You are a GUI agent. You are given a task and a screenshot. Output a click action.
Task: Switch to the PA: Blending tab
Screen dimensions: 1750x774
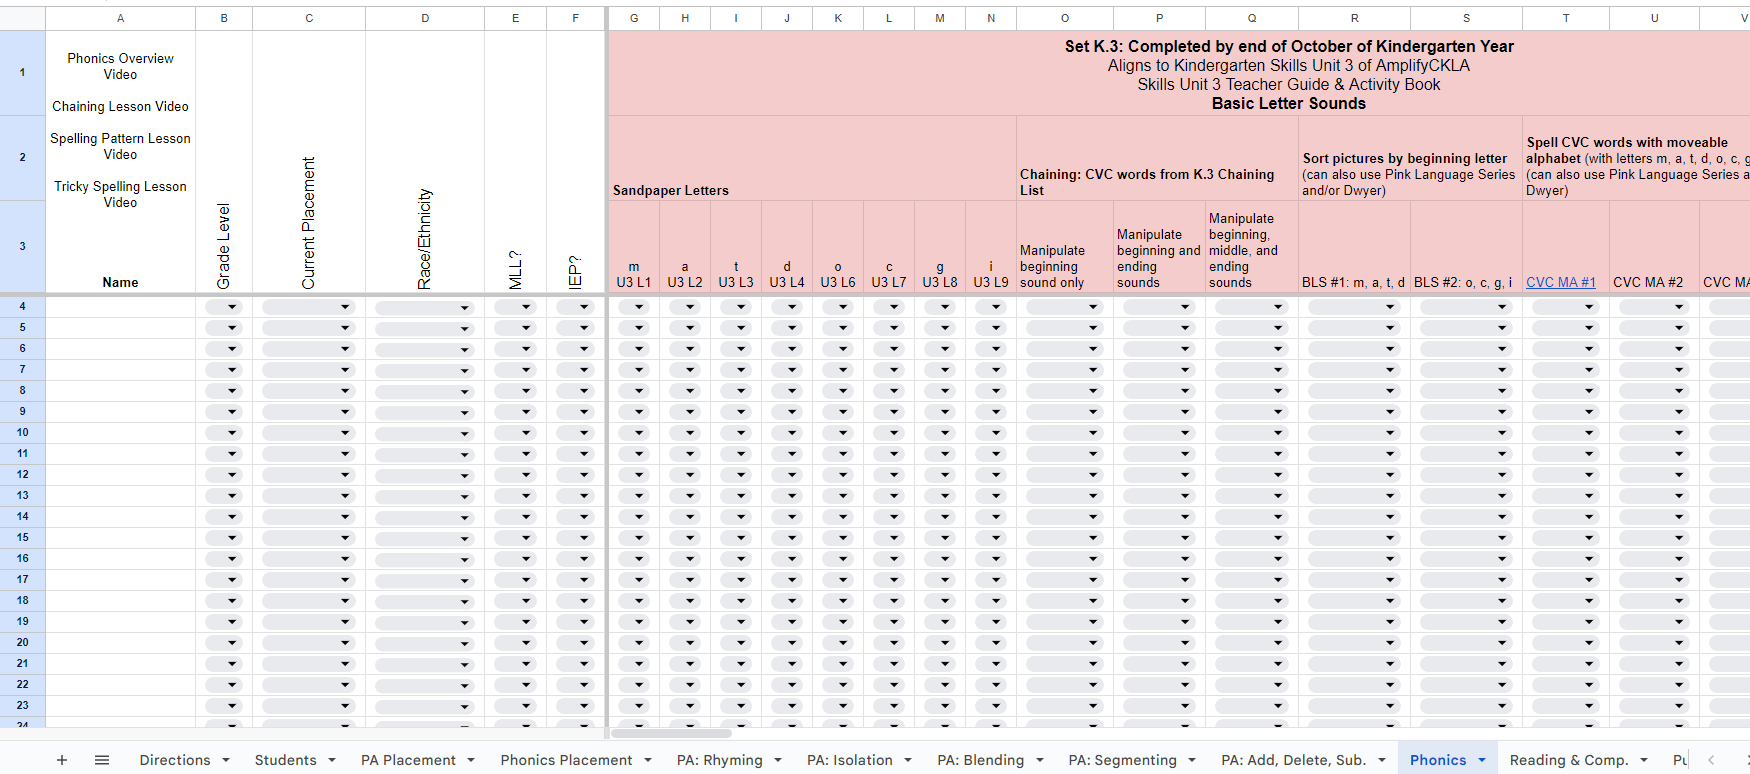point(980,760)
